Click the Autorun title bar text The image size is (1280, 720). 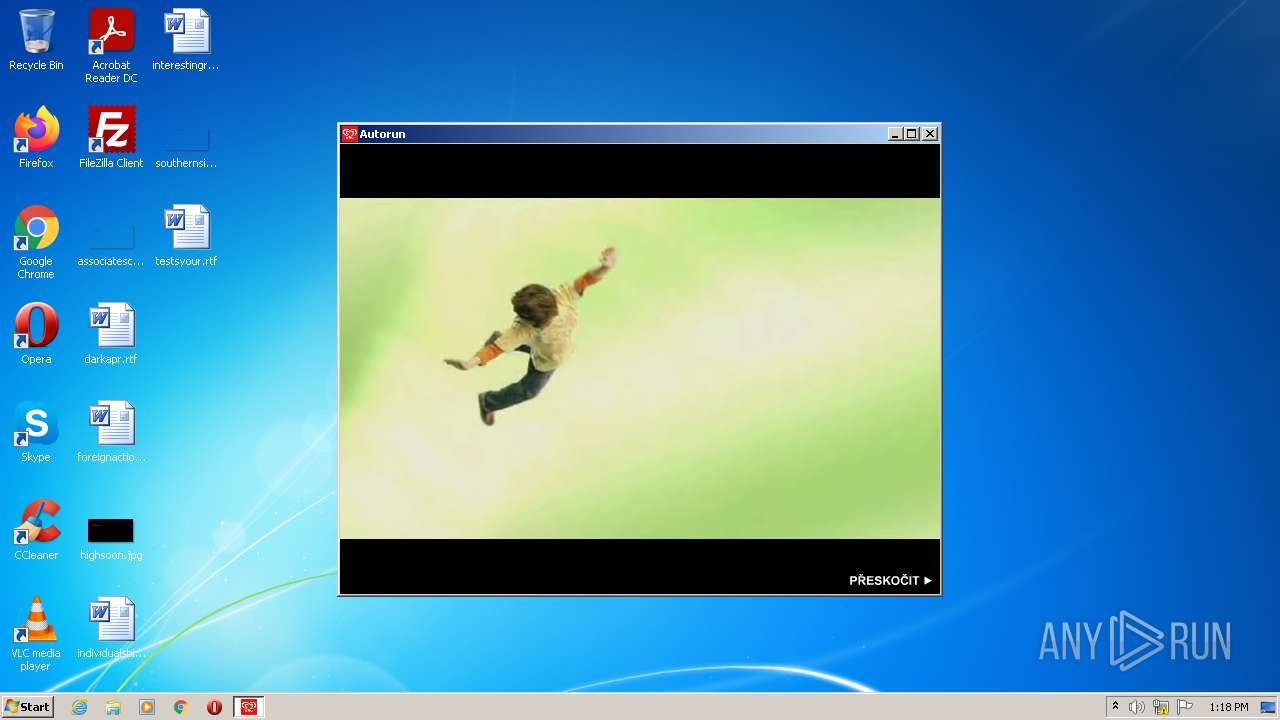[x=382, y=134]
